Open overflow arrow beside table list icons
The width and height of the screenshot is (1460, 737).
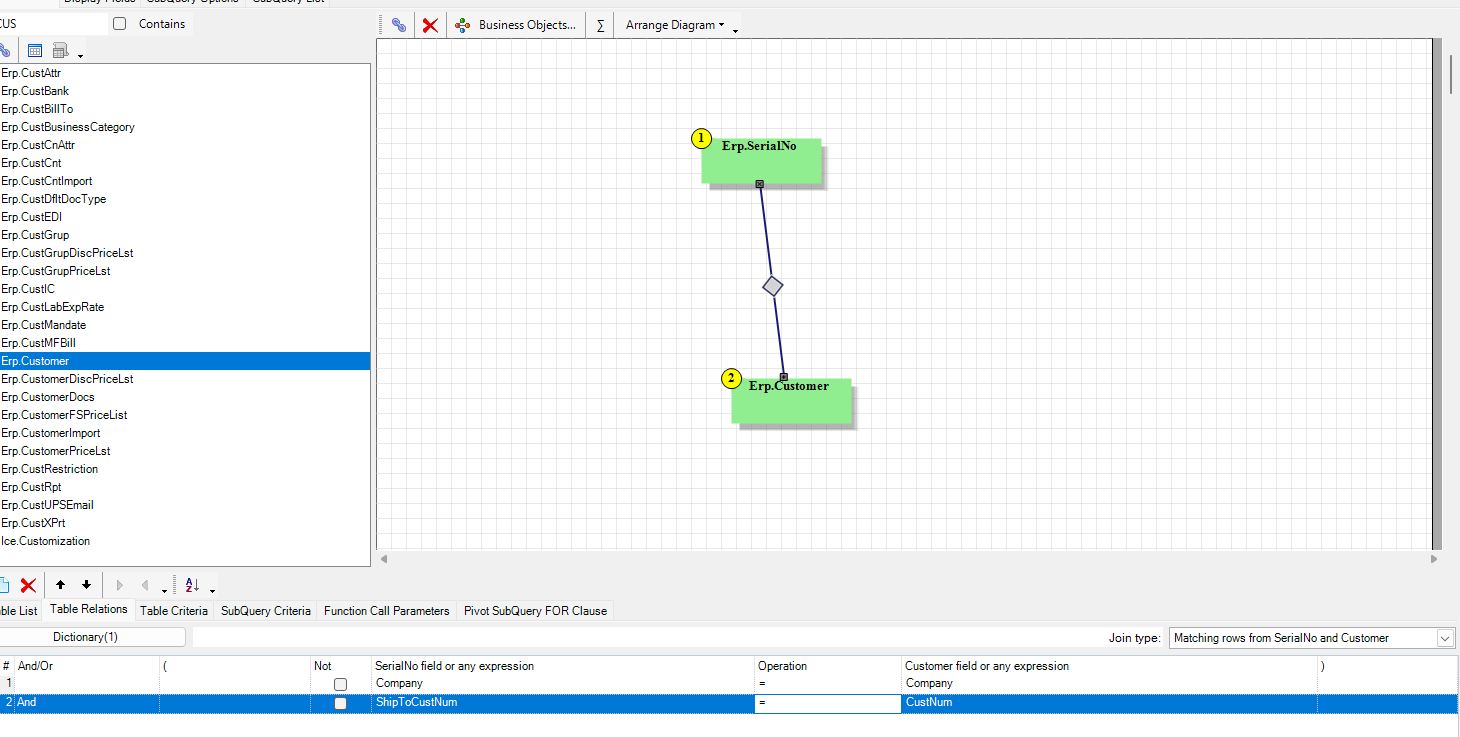tap(80, 54)
